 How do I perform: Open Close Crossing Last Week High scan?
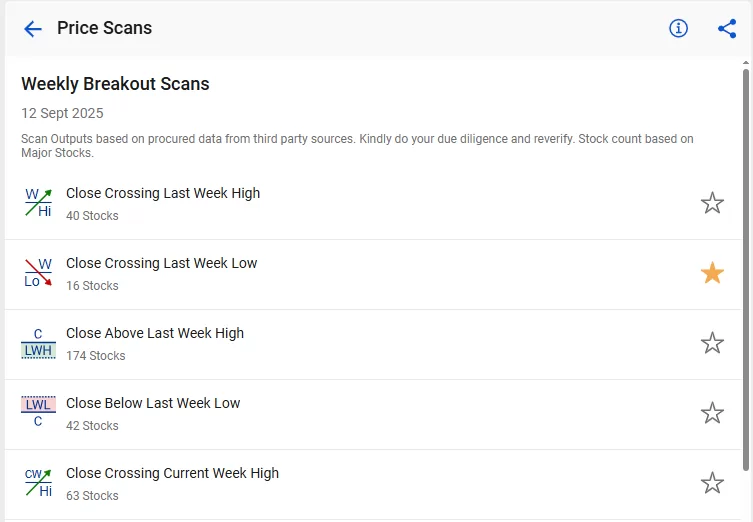point(373,204)
